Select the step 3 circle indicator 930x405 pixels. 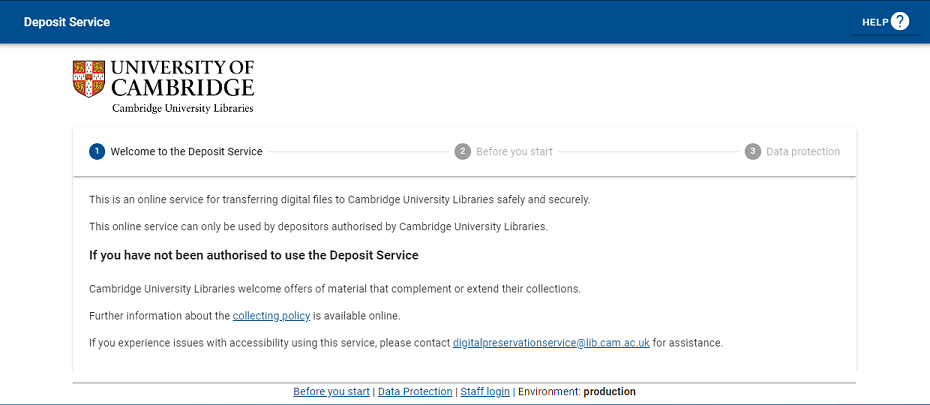click(x=753, y=151)
